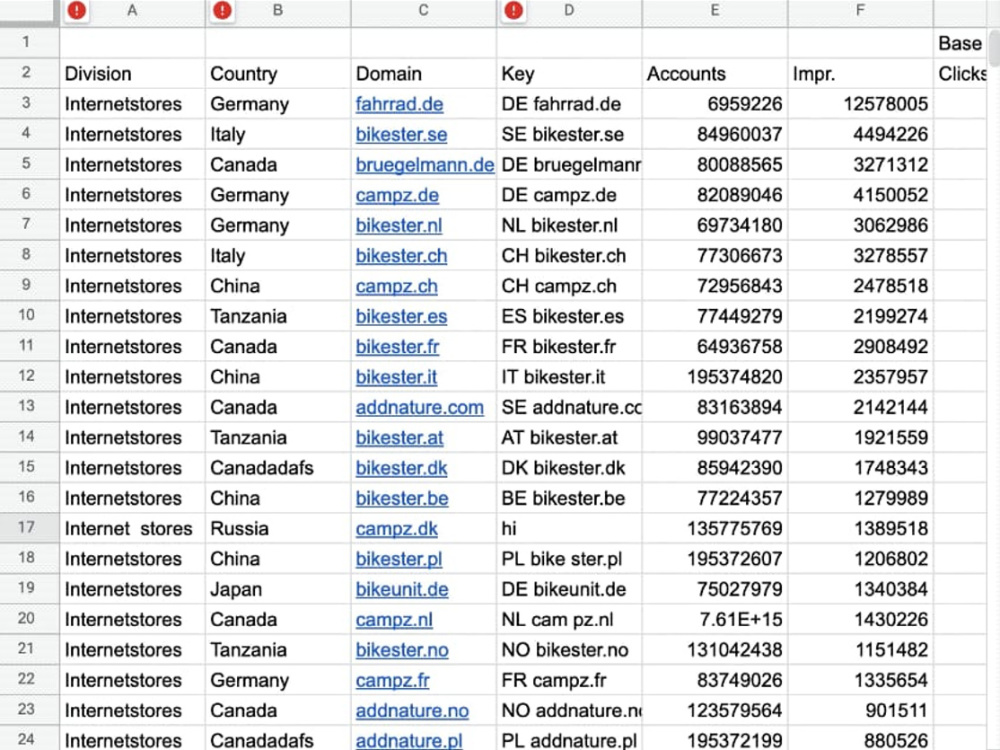
Task: Select the 'PL bike ster.pl' cell
Action: pos(570,559)
